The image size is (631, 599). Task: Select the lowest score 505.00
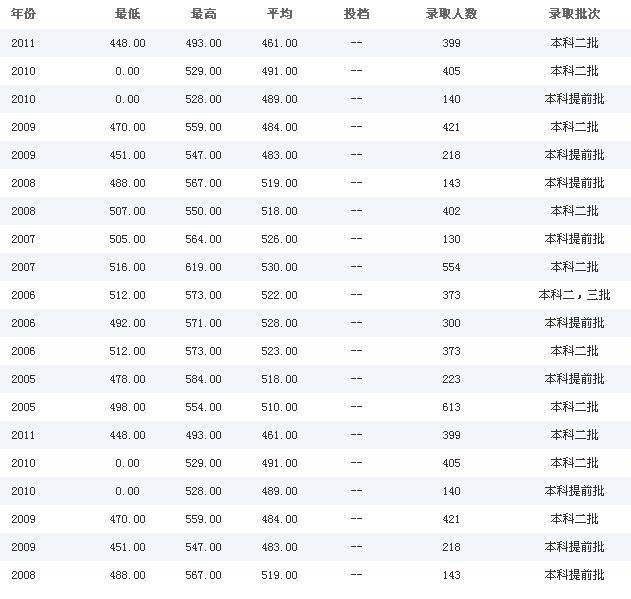128,239
